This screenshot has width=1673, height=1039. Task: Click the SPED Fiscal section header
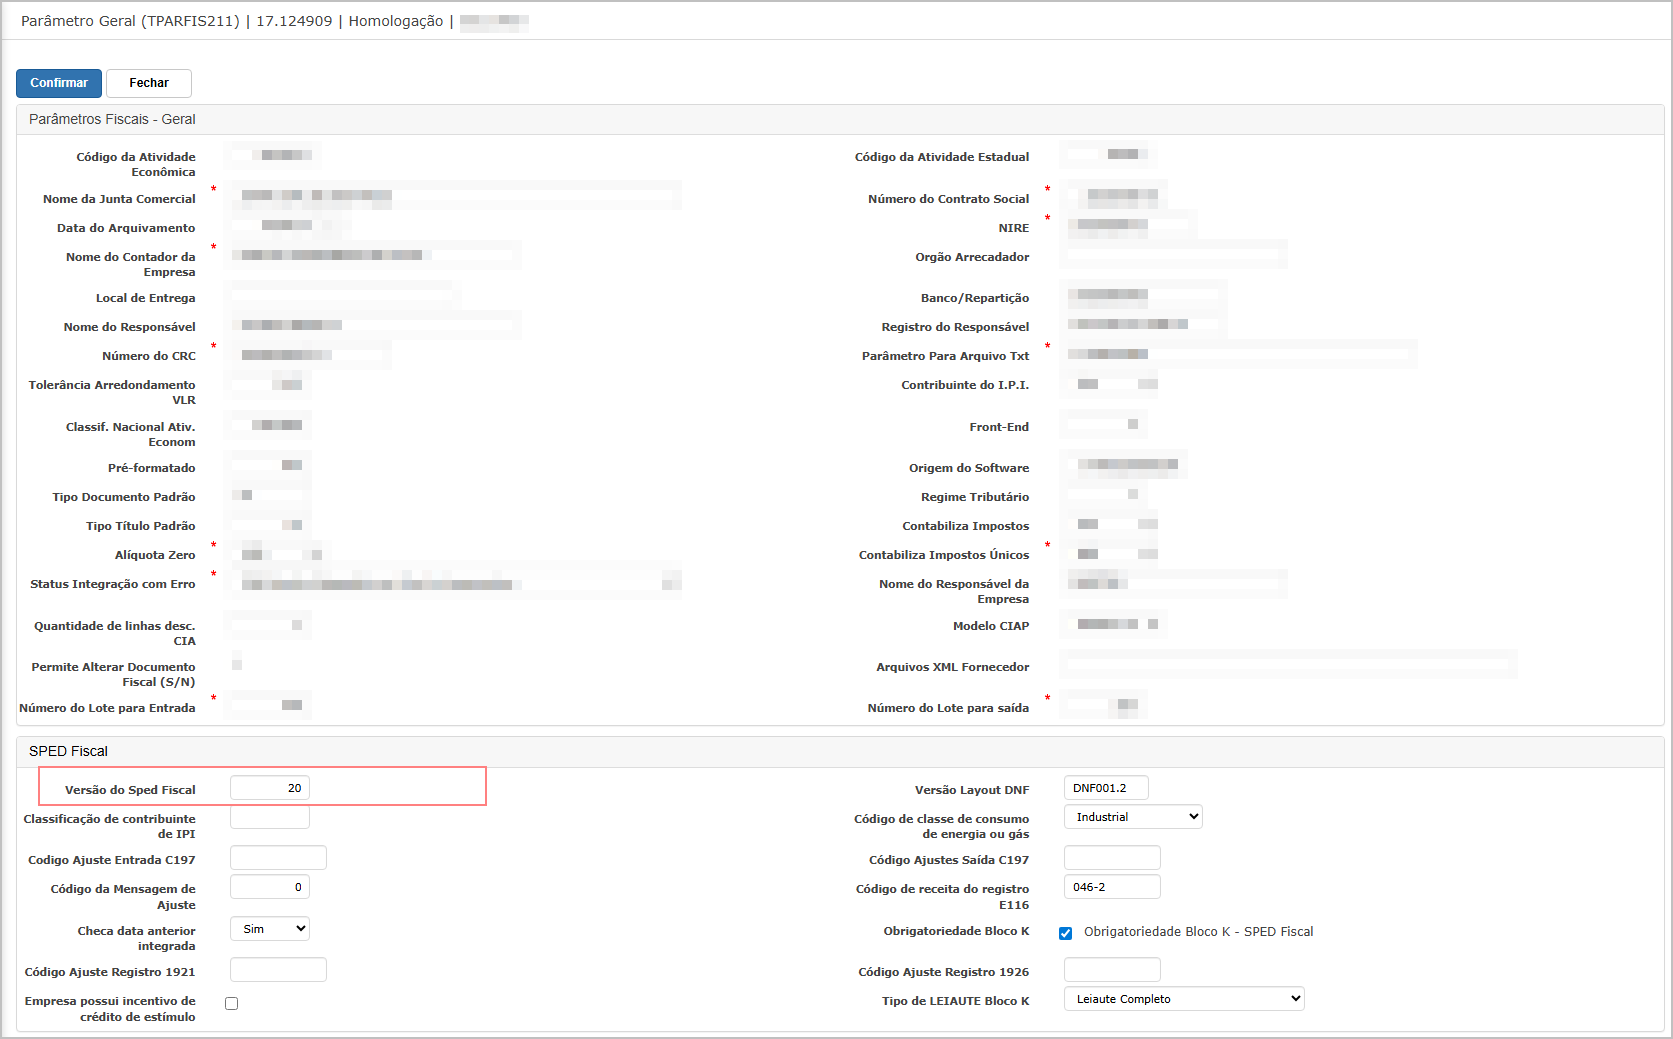pos(68,751)
